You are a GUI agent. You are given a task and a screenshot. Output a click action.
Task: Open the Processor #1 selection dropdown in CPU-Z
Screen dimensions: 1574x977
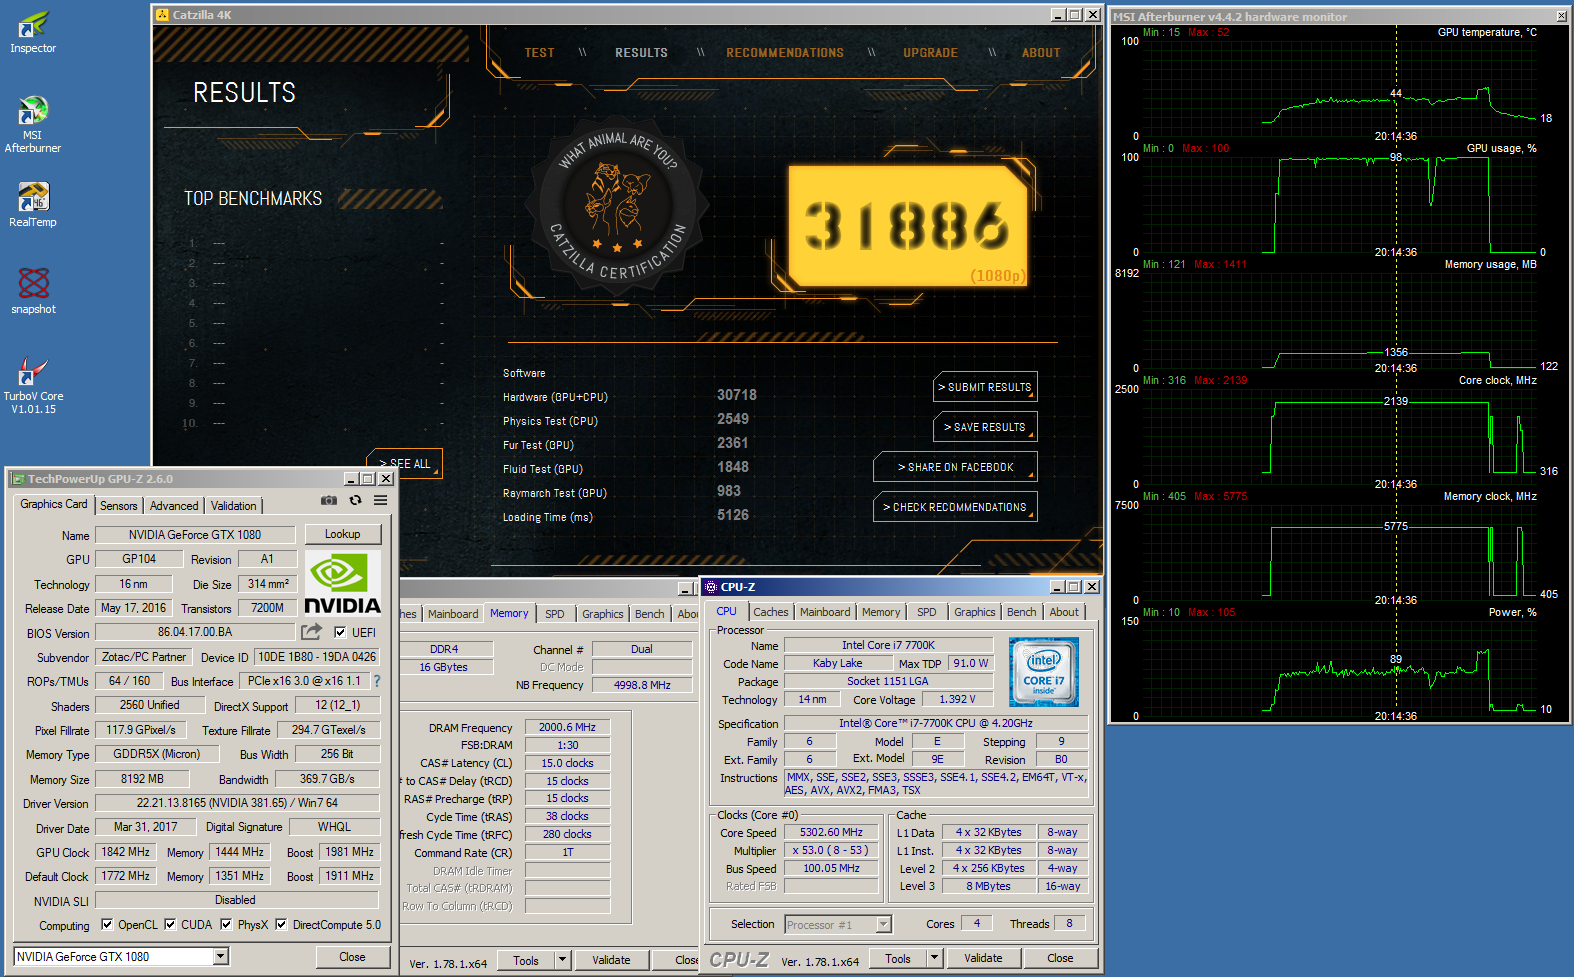(883, 925)
